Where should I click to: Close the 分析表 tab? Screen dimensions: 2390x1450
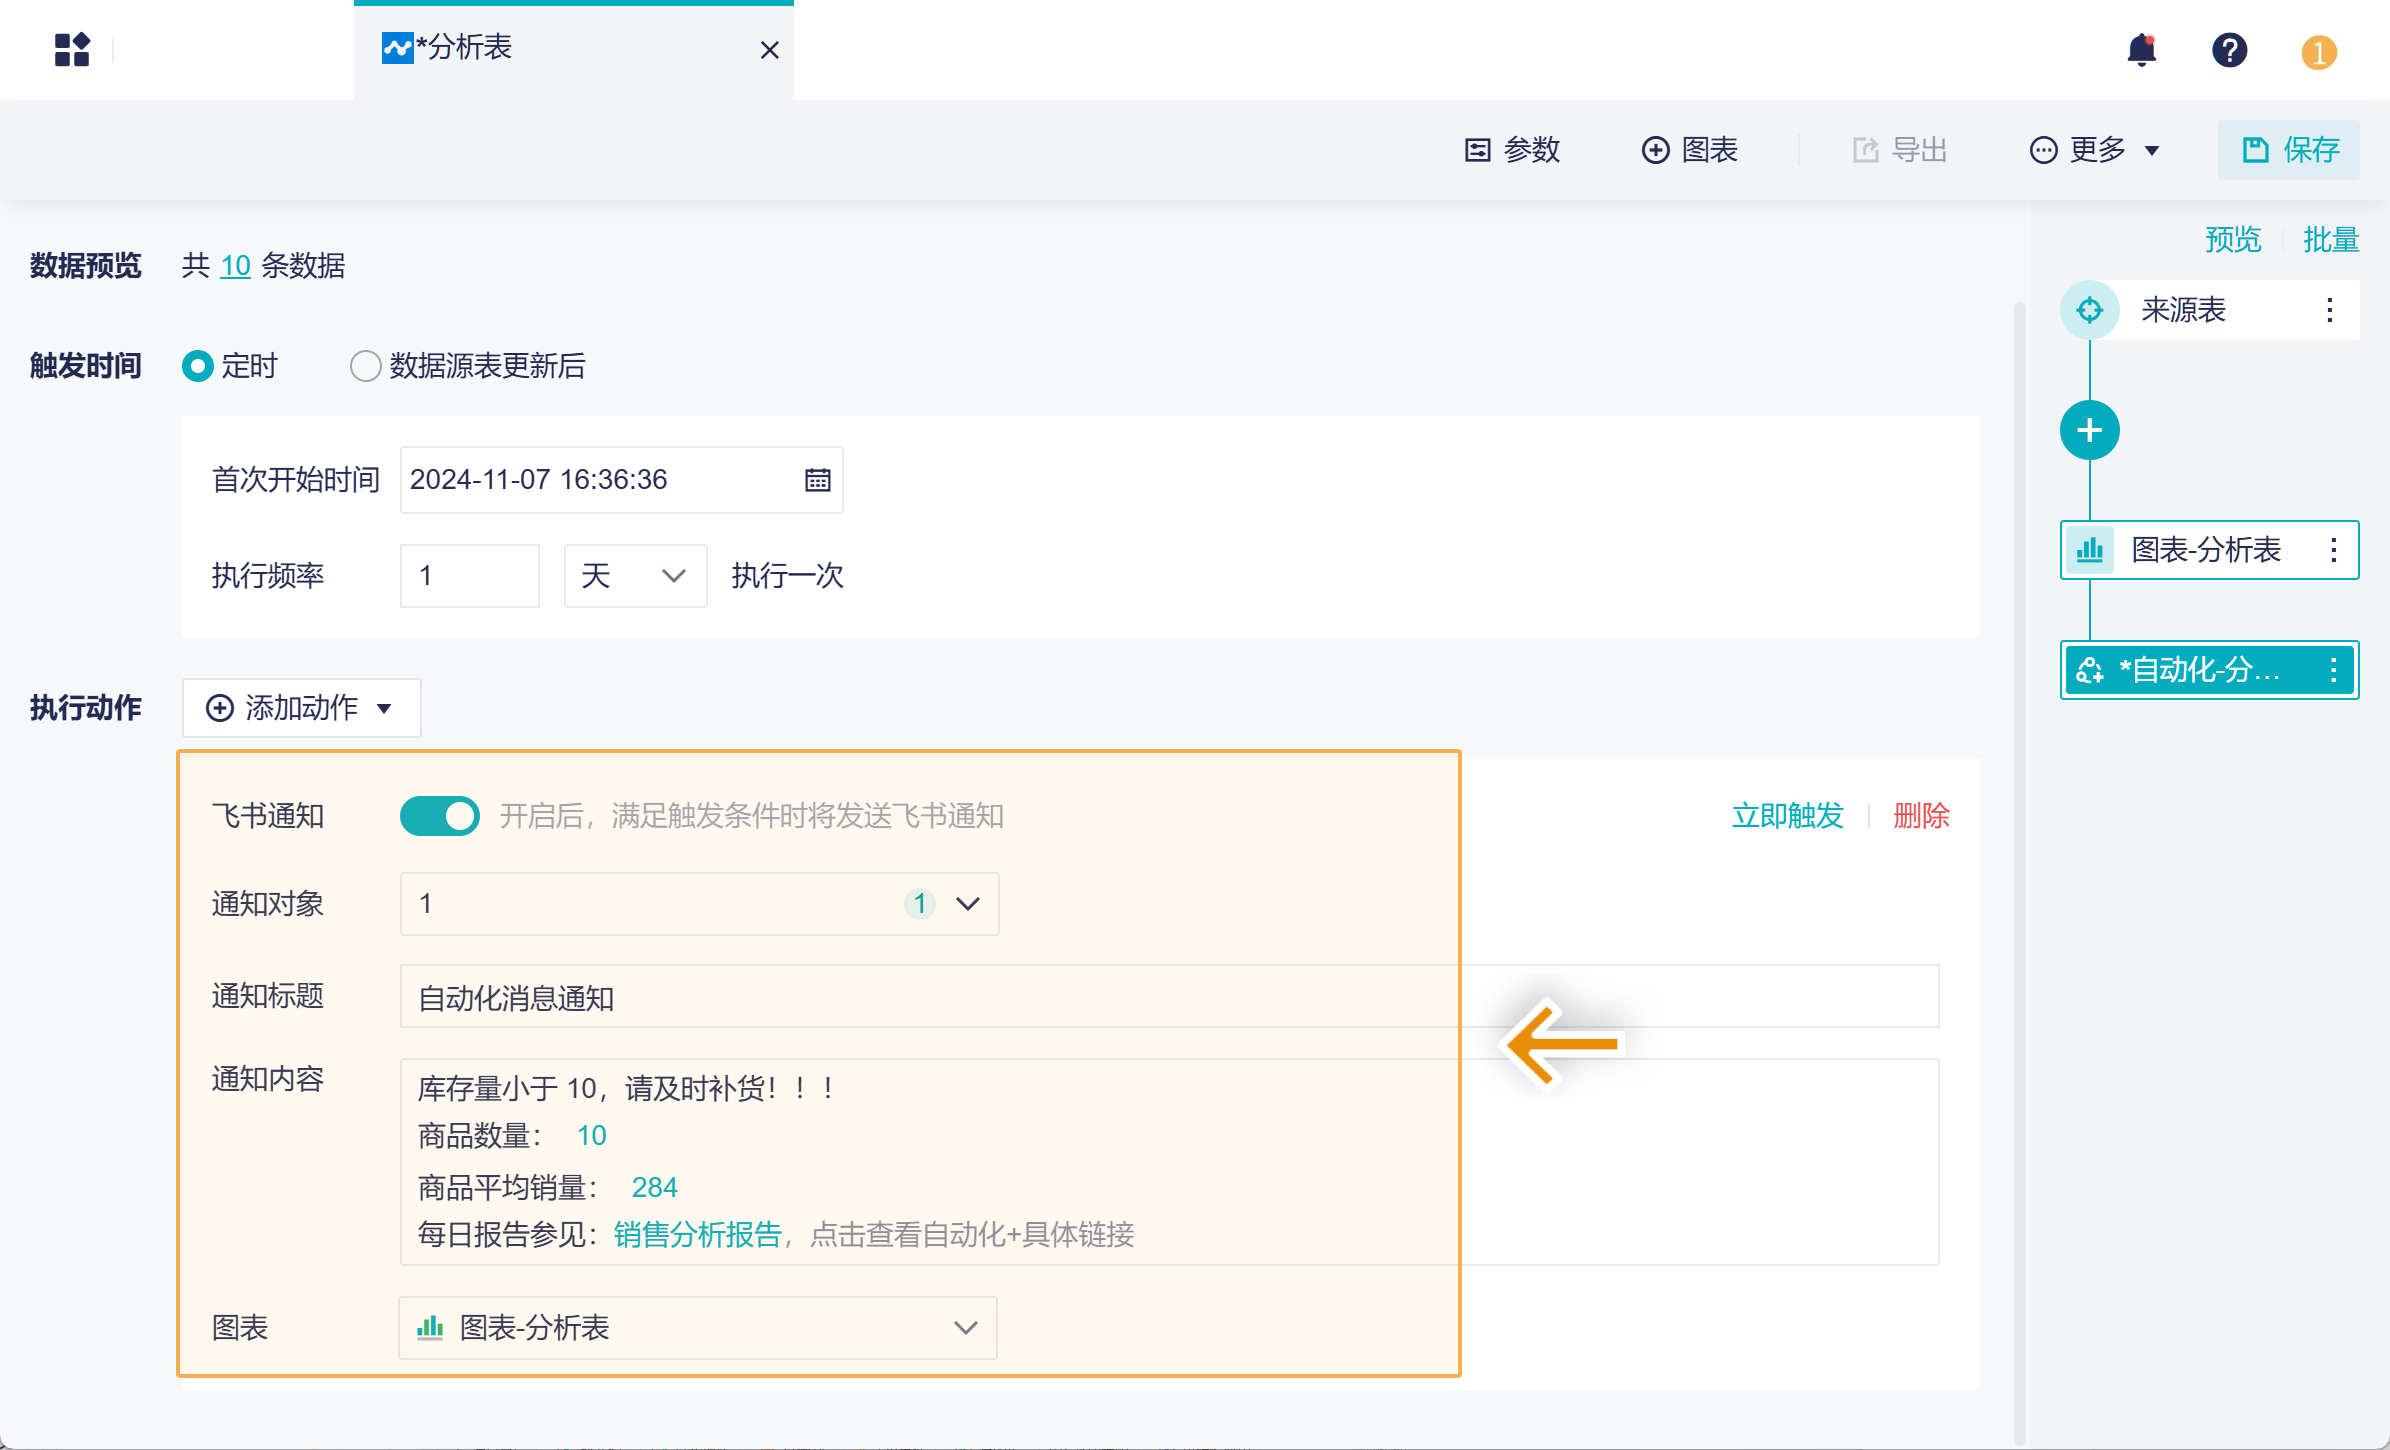pos(769,50)
